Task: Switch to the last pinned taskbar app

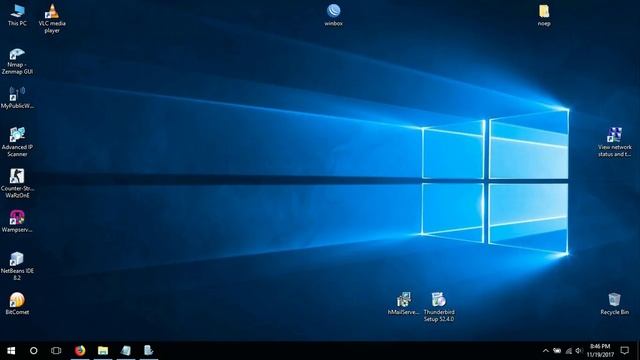Action: click(x=149, y=351)
